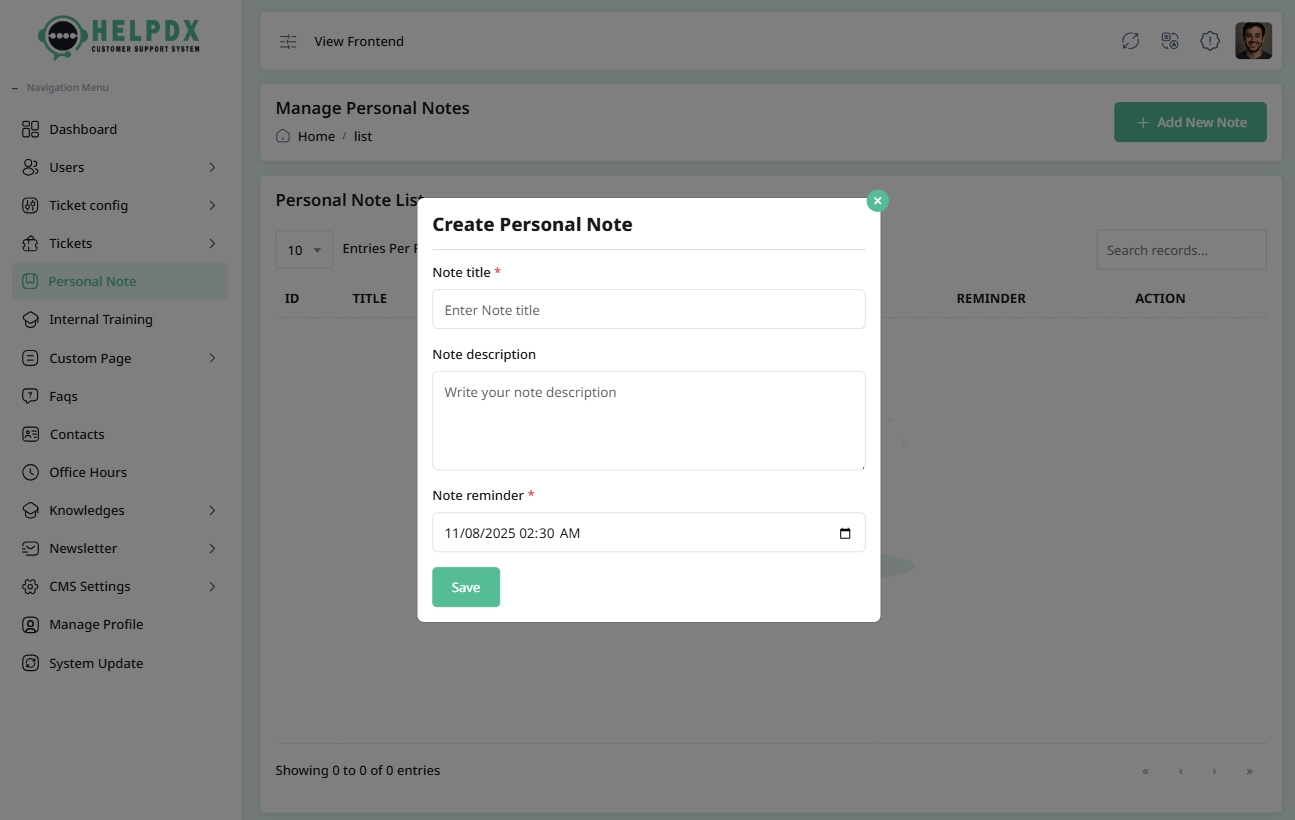
Task: Expand the CMS Settings submenu
Action: (x=211, y=586)
